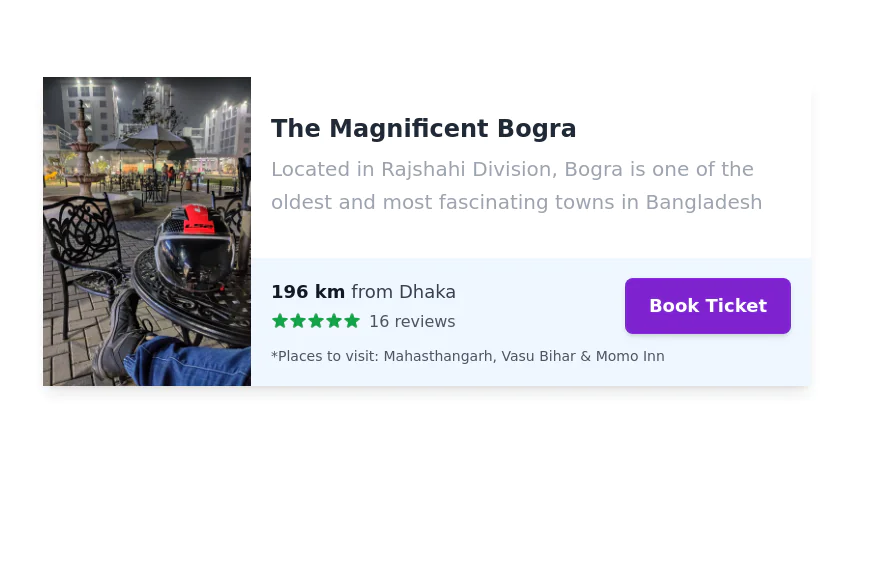Select the fifth (last) rating star
Image resolution: width=877 pixels, height=562 pixels.
352,321
